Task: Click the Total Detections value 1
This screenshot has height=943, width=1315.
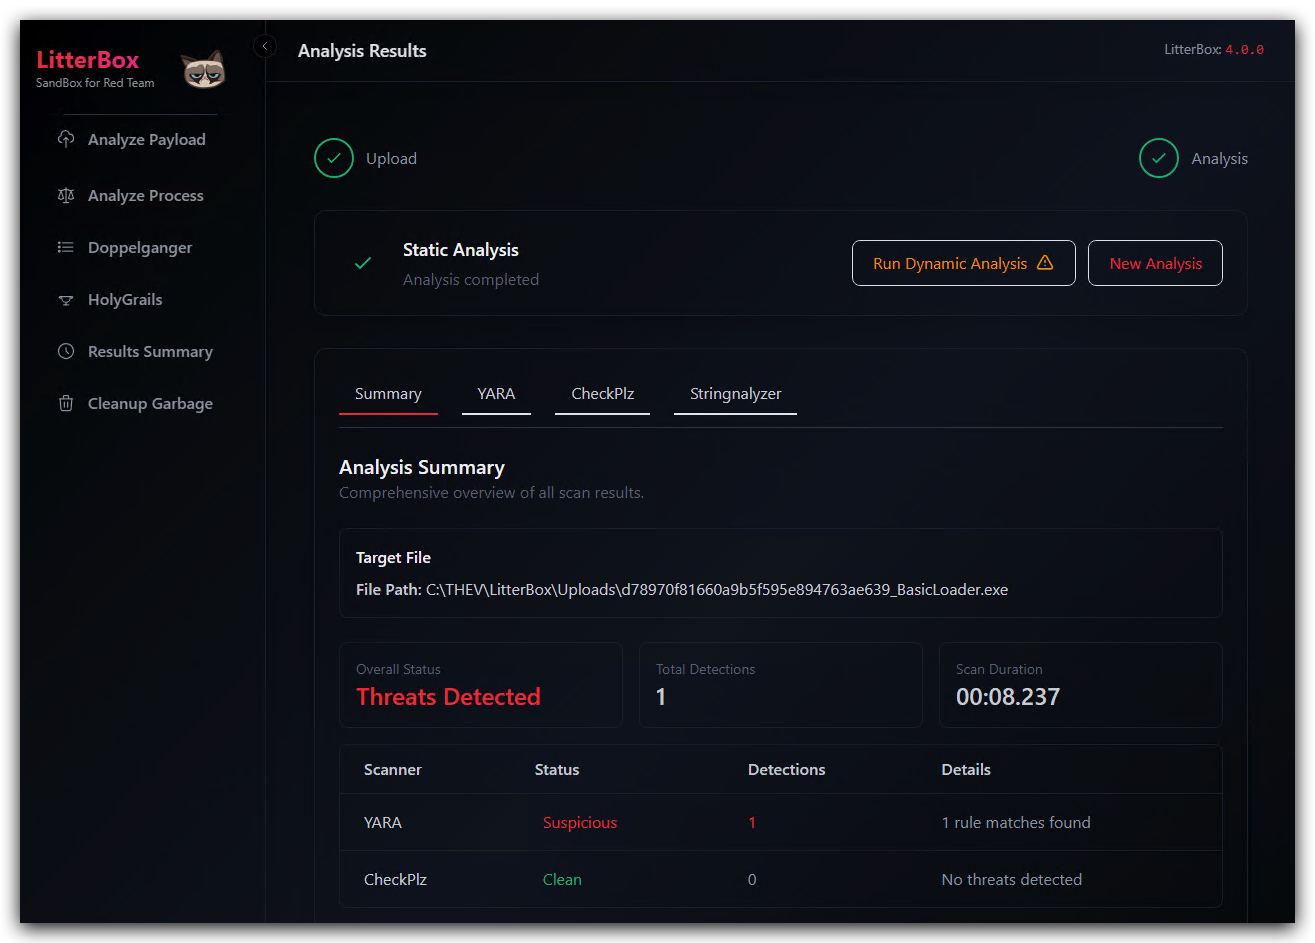Action: (661, 697)
